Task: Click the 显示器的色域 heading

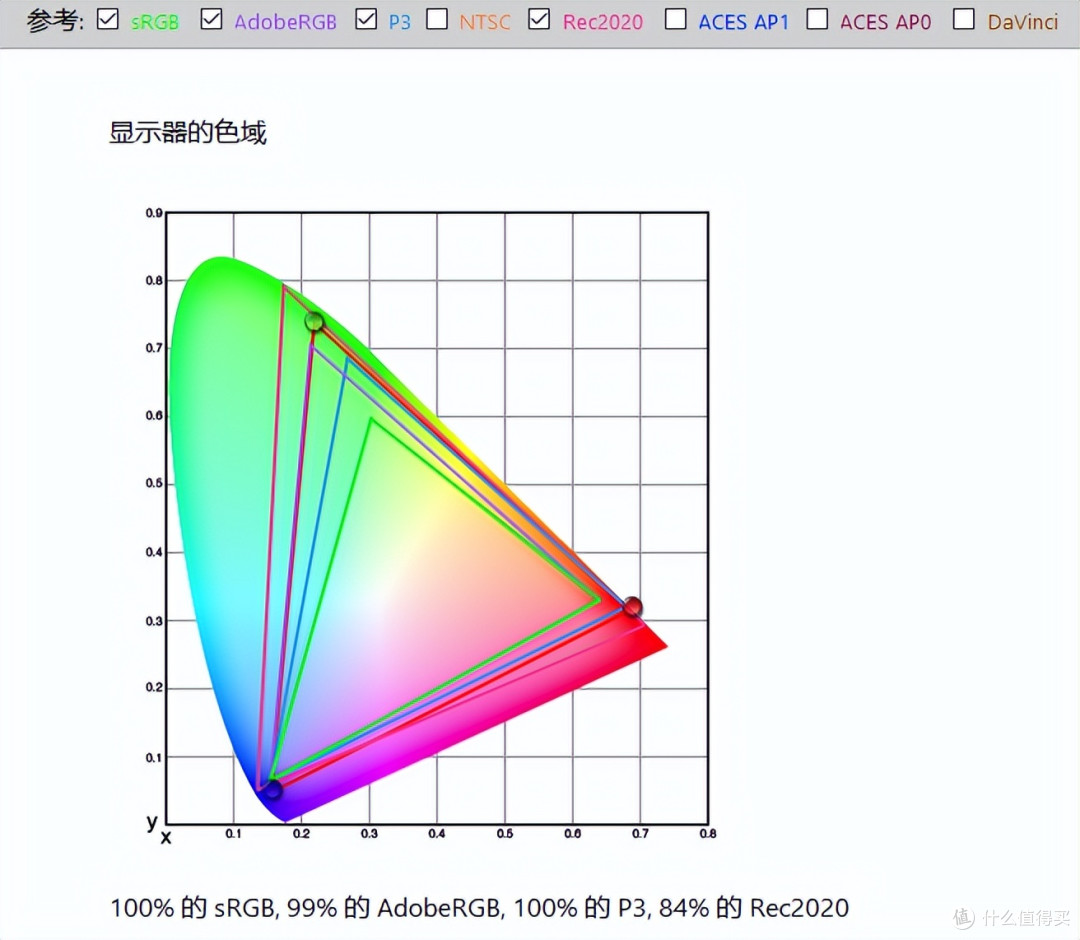Action: tap(187, 132)
